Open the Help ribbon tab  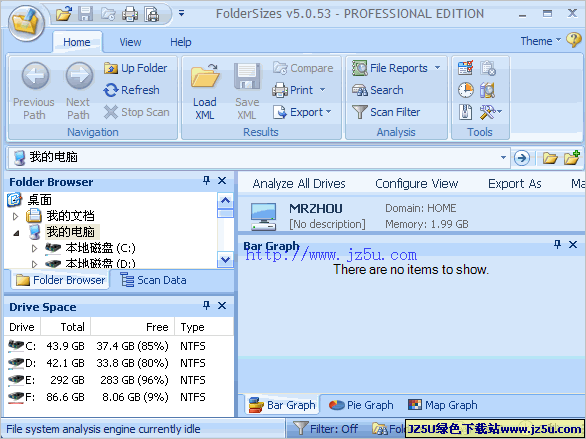181,42
